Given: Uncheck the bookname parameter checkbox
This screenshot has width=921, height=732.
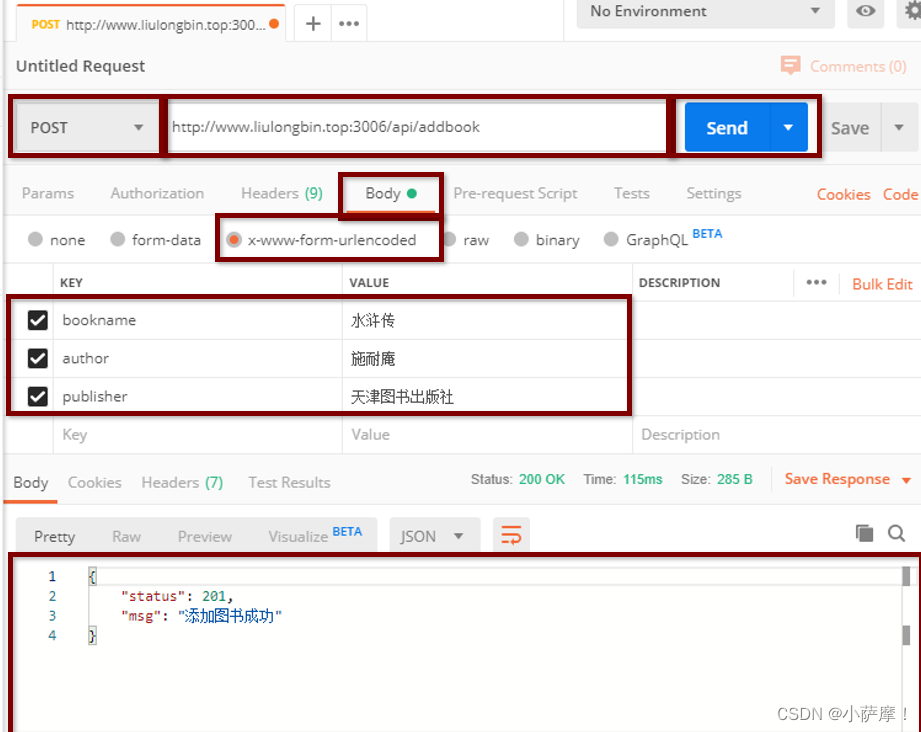Looking at the screenshot, I should click(x=38, y=320).
